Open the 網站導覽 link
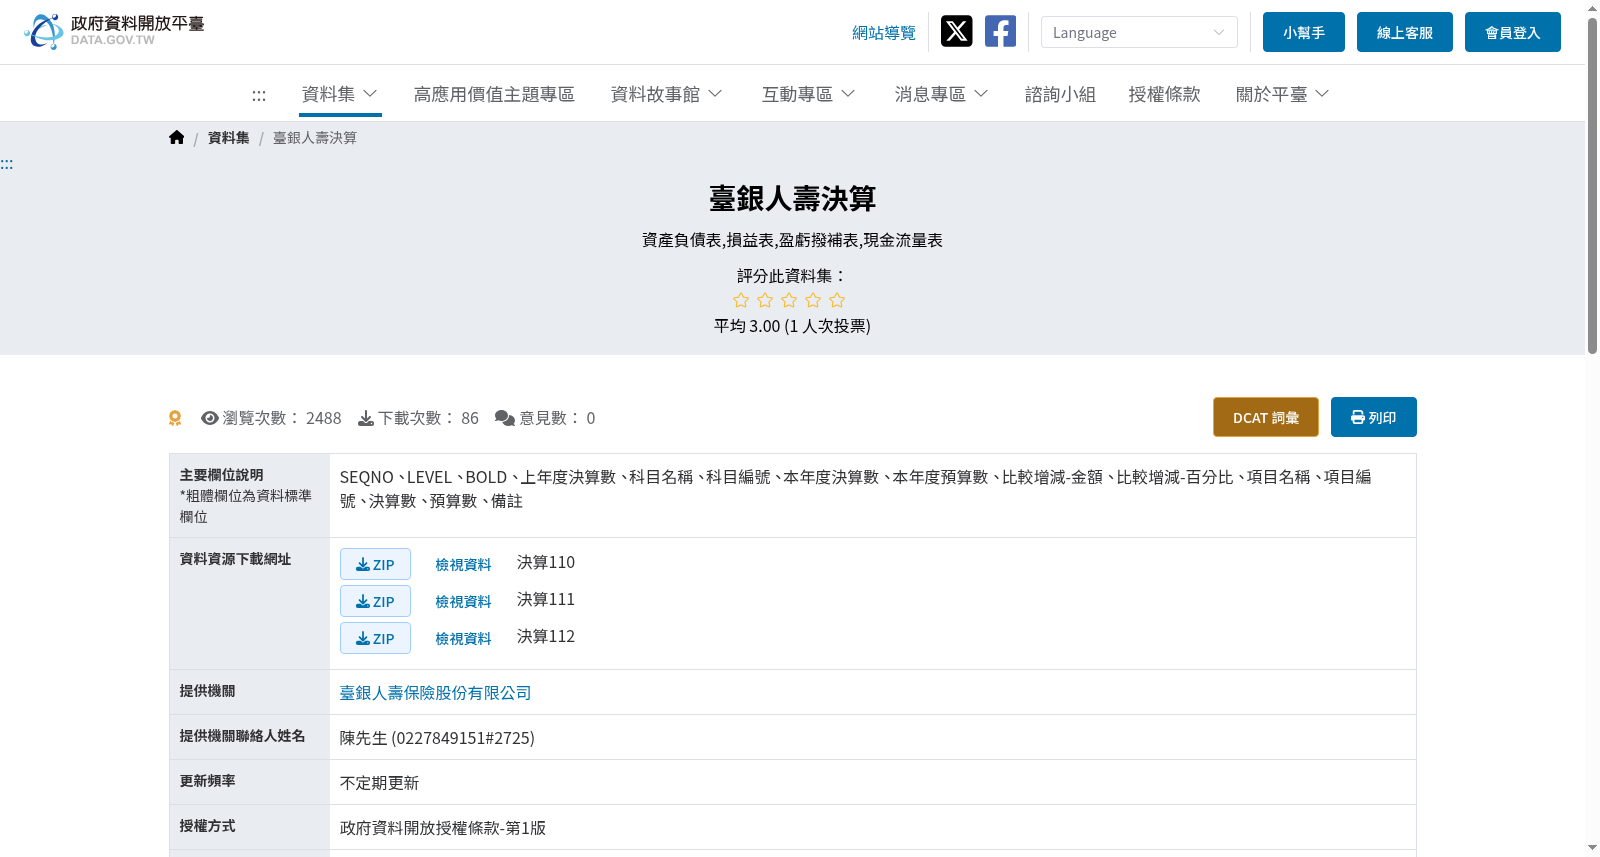Screen dimensions: 1600x857 point(884,33)
